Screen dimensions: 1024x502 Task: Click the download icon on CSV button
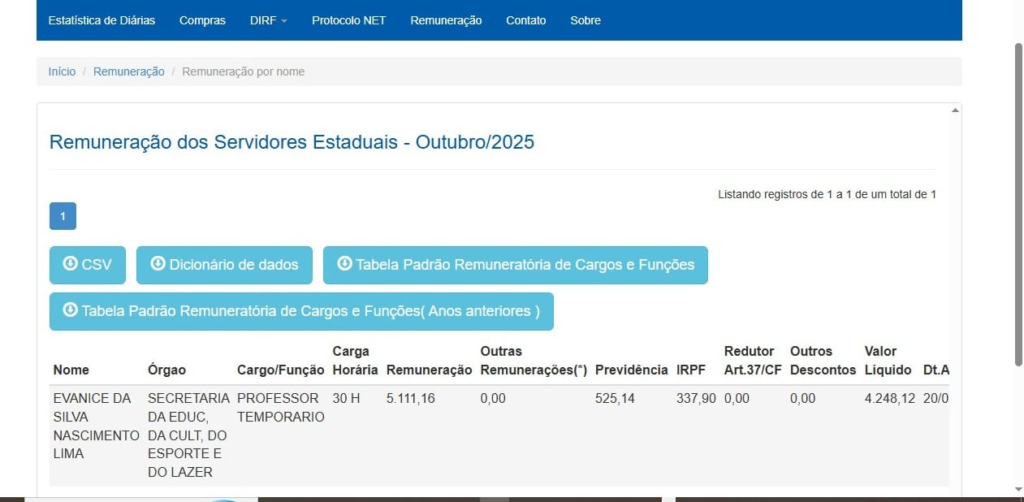(70, 264)
